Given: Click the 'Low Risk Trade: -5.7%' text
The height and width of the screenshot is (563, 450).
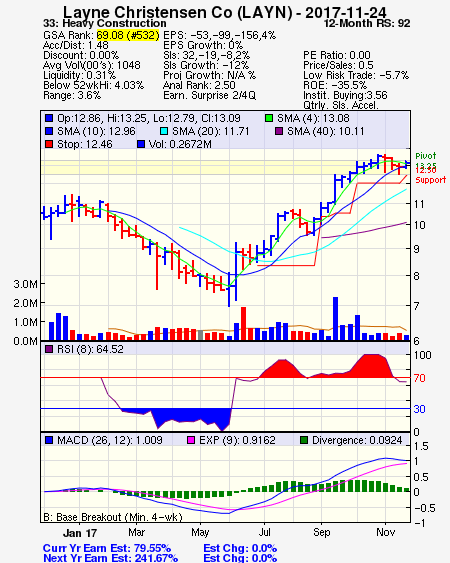Looking at the screenshot, I should [356, 75].
